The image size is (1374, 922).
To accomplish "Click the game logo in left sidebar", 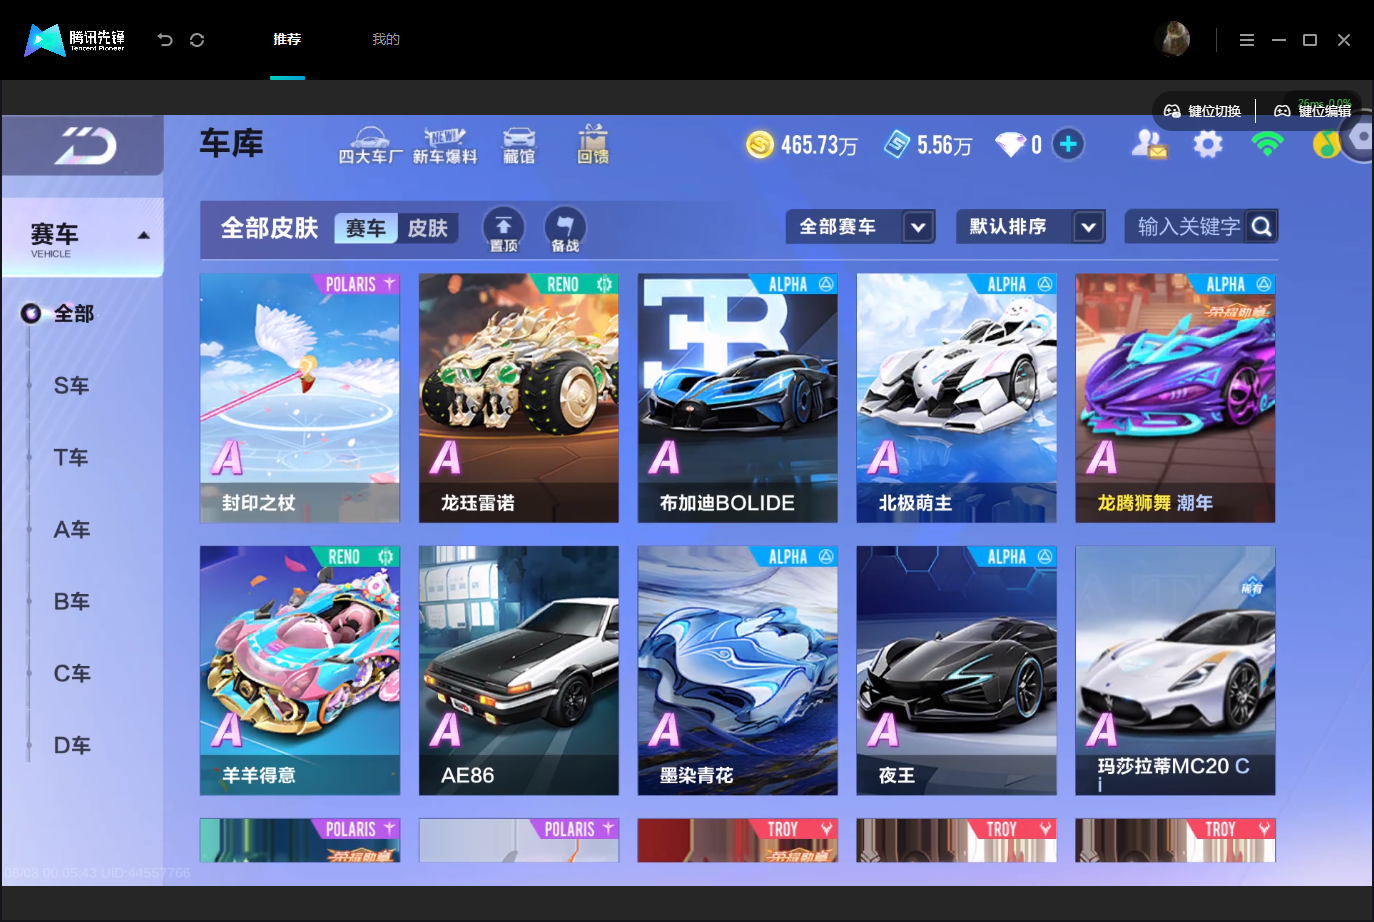I will 85,146.
